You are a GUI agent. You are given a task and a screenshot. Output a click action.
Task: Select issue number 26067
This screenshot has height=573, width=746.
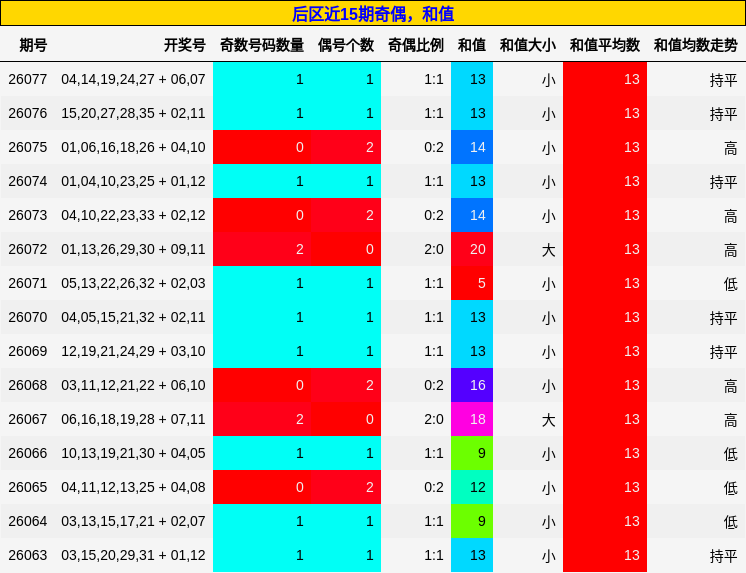28,419
